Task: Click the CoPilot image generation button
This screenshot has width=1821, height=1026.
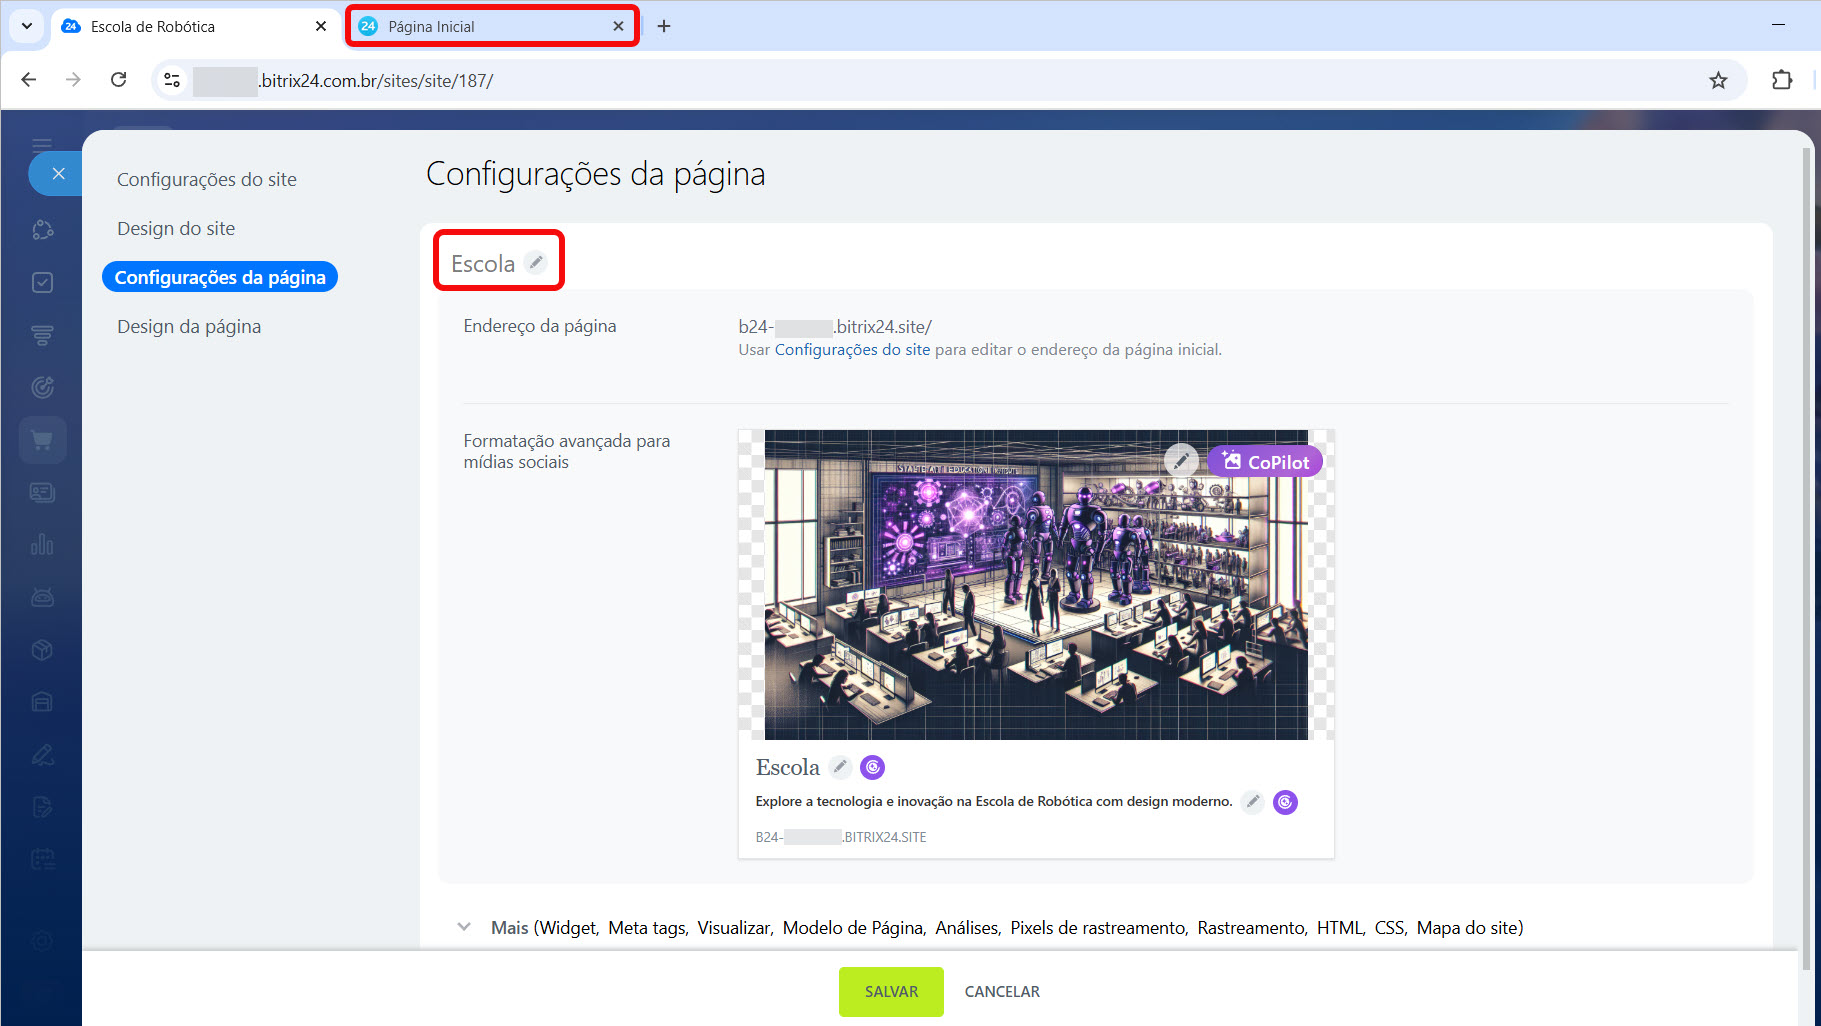Action: pyautogui.click(x=1265, y=462)
